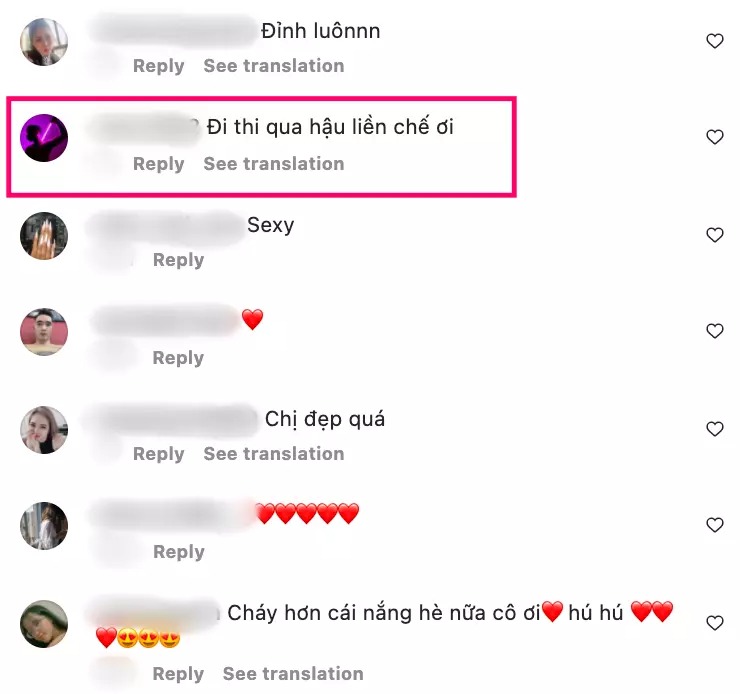See translation of "Cháy hơn cái nắng hè" comment
The image size is (740, 694).
(x=293, y=674)
